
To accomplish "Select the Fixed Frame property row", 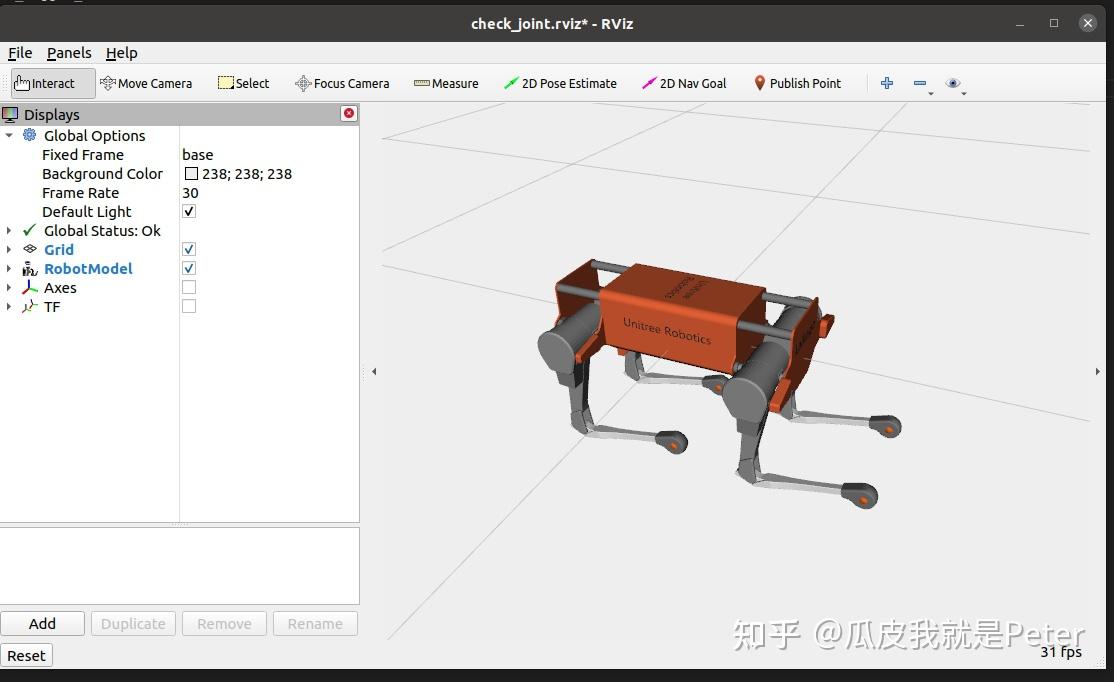I will click(180, 154).
